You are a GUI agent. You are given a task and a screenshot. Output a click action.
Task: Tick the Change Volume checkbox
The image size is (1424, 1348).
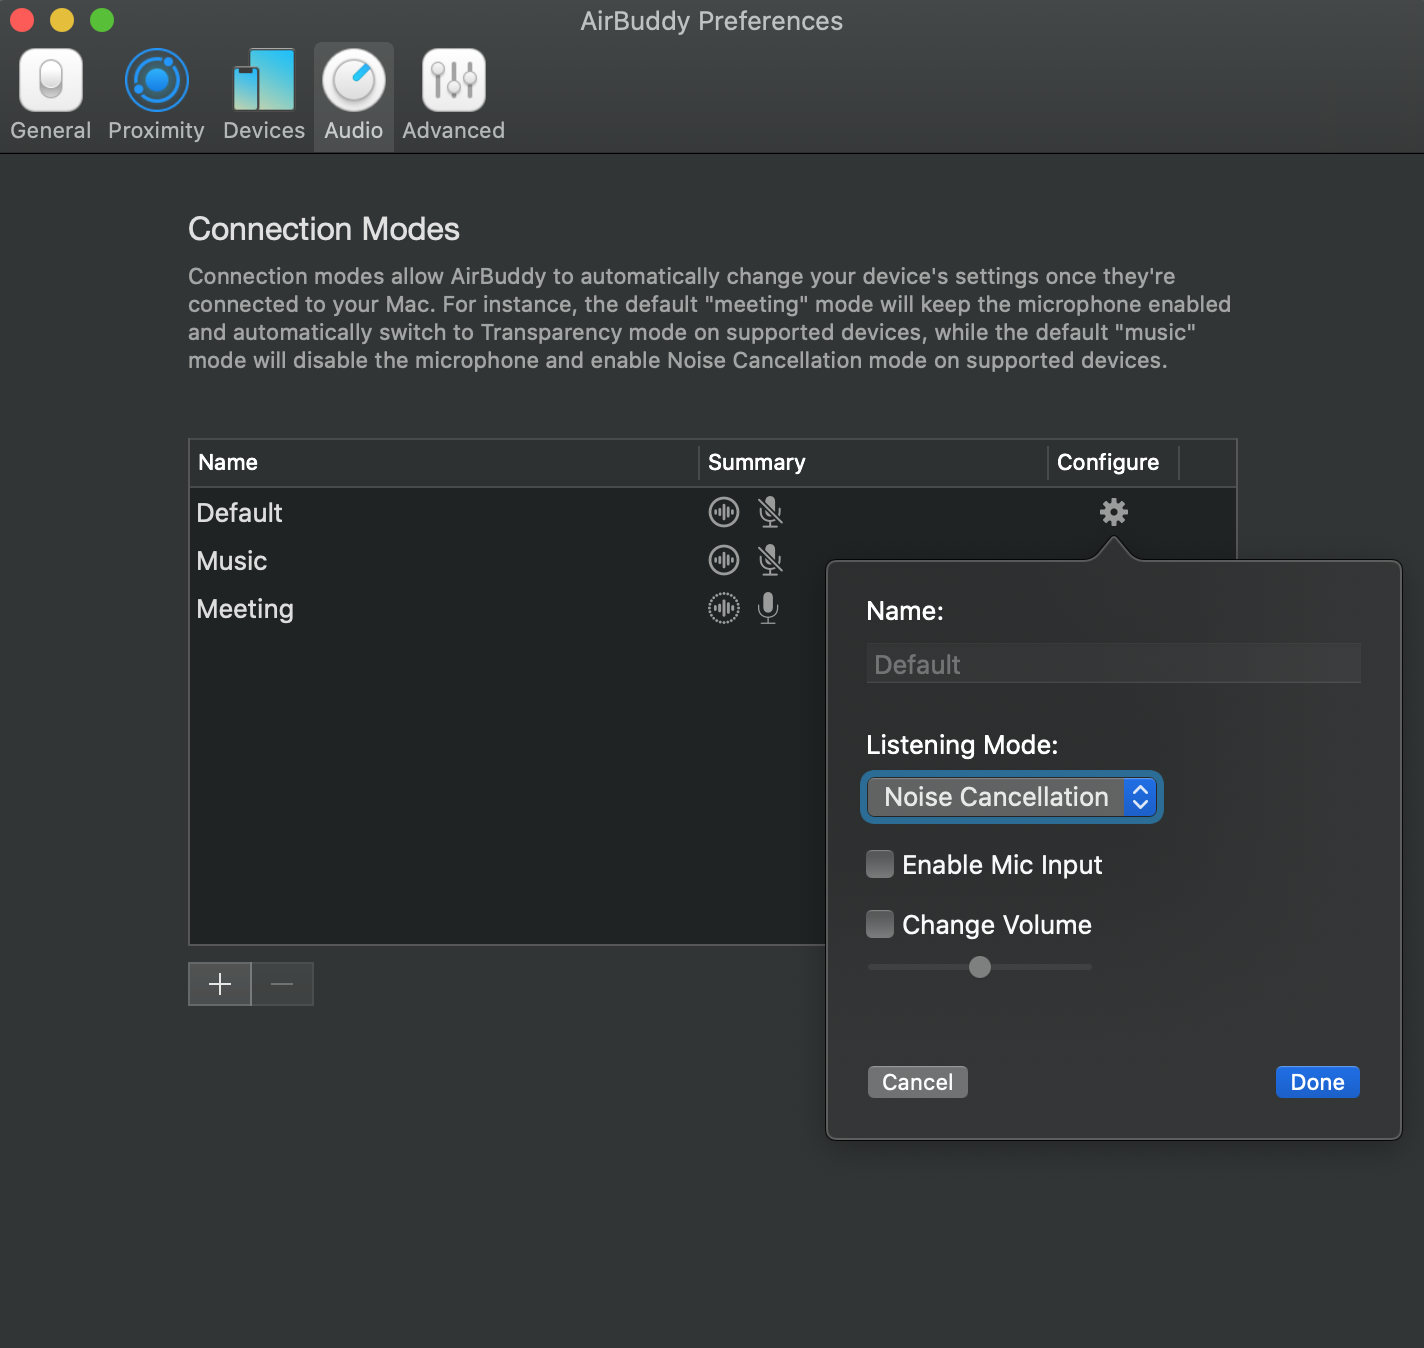(x=880, y=924)
